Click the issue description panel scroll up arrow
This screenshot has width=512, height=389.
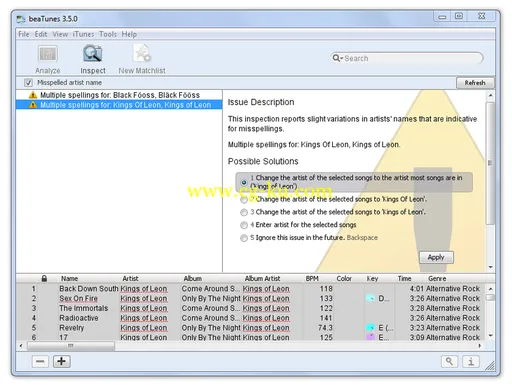click(x=490, y=95)
